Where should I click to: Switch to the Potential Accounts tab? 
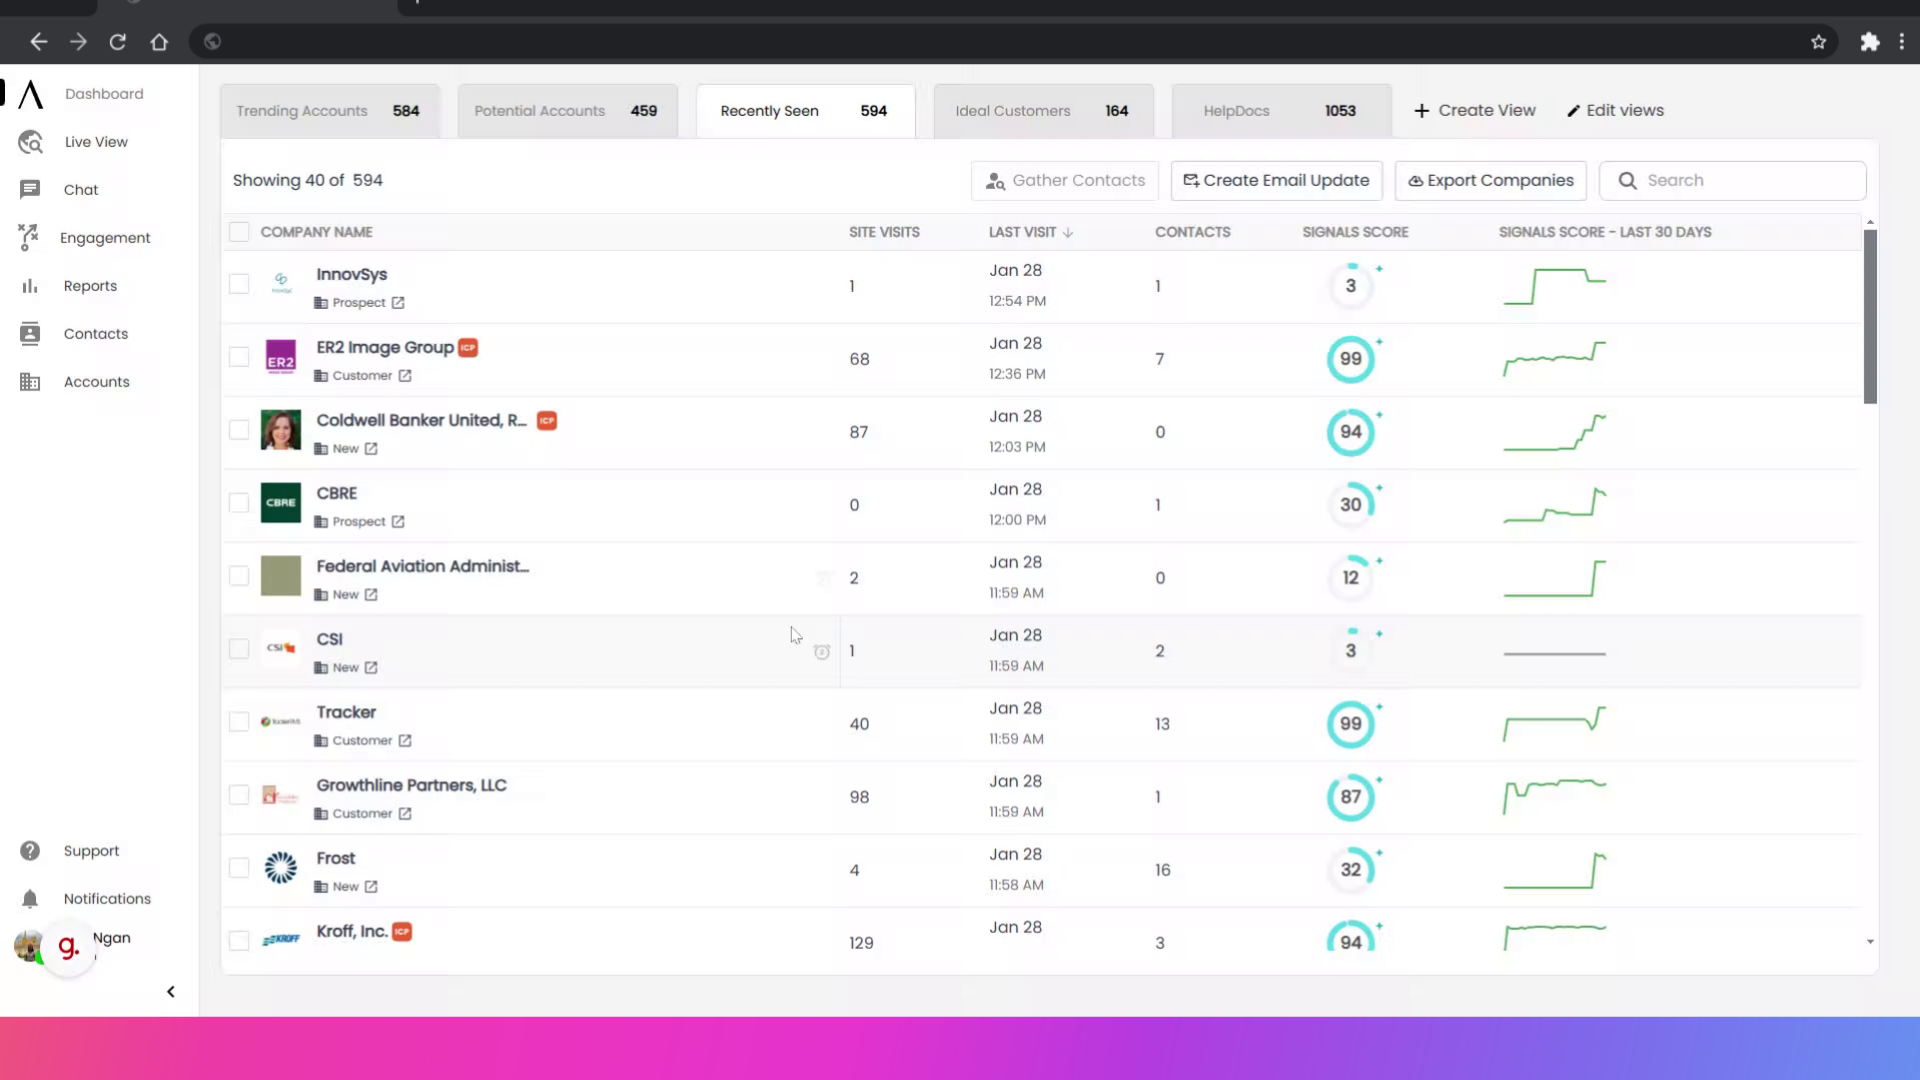tap(567, 111)
